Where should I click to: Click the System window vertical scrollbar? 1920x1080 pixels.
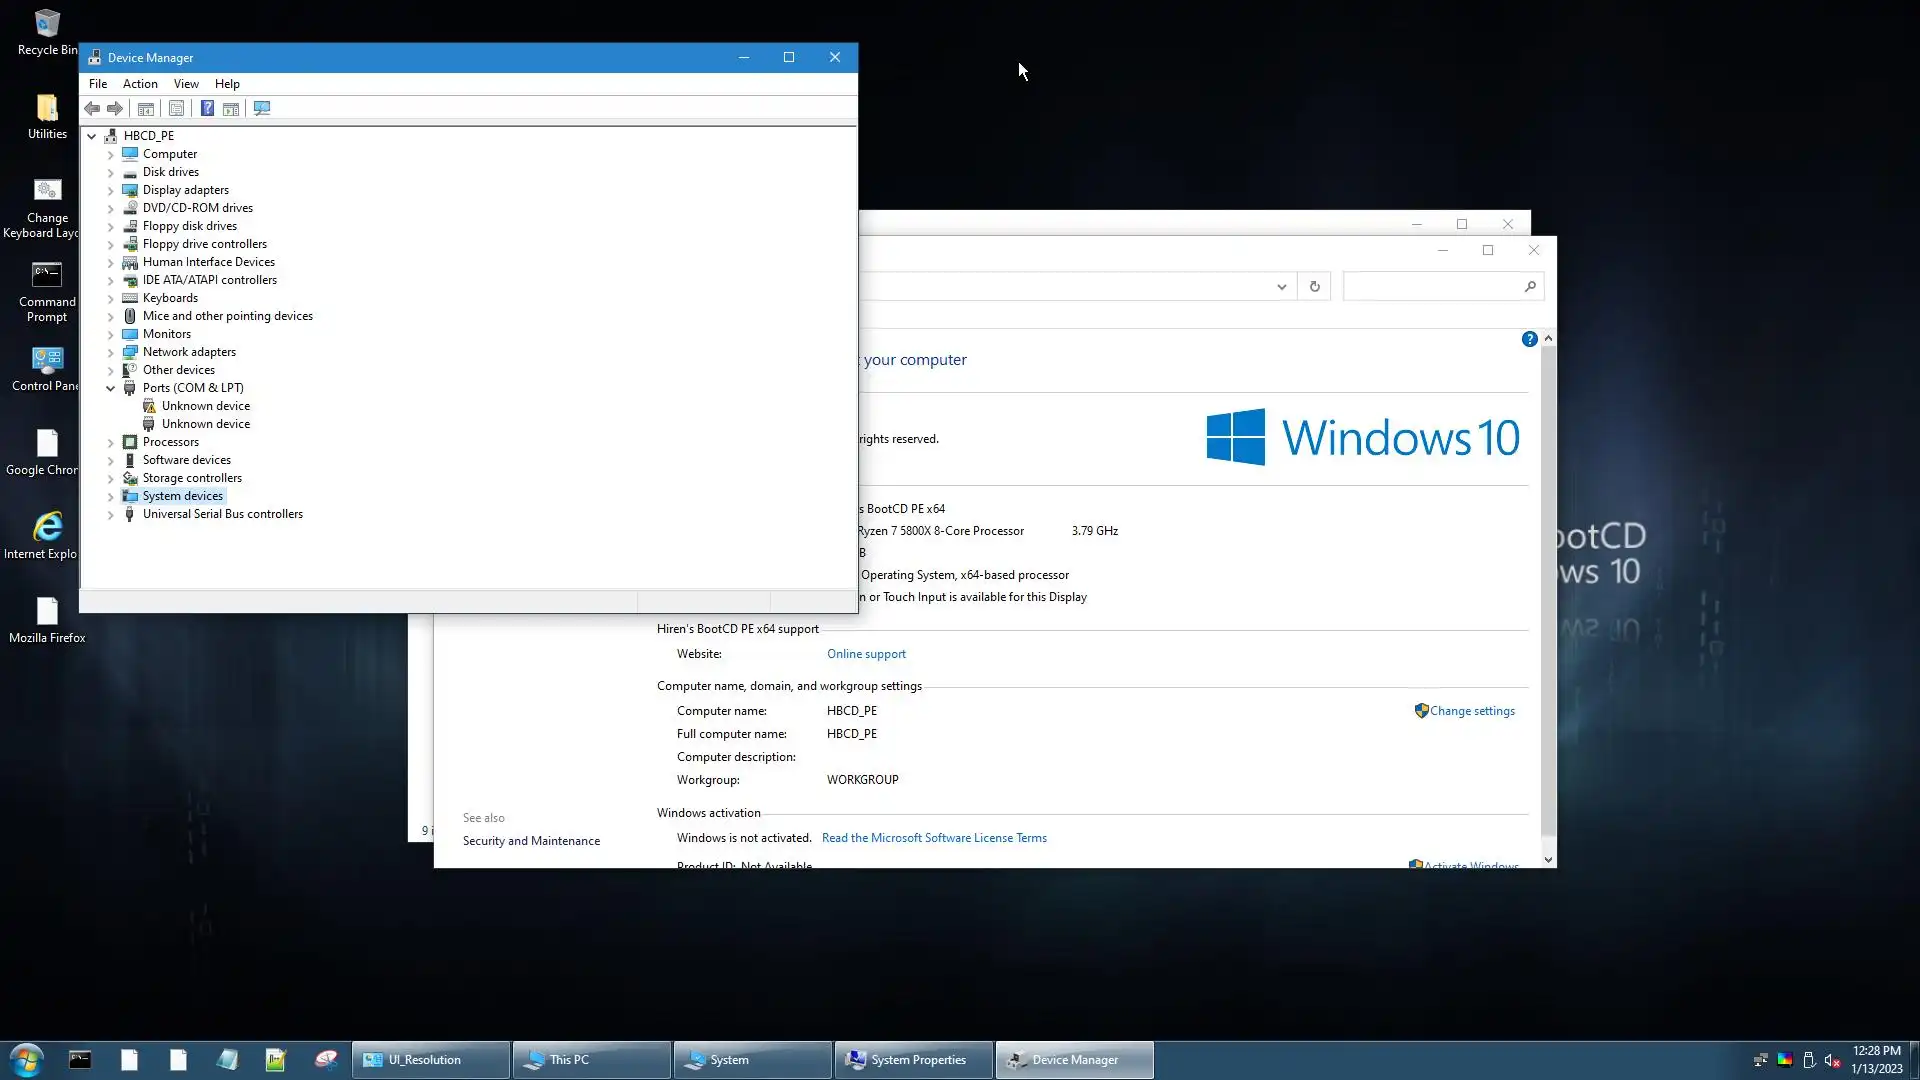[1548, 600]
